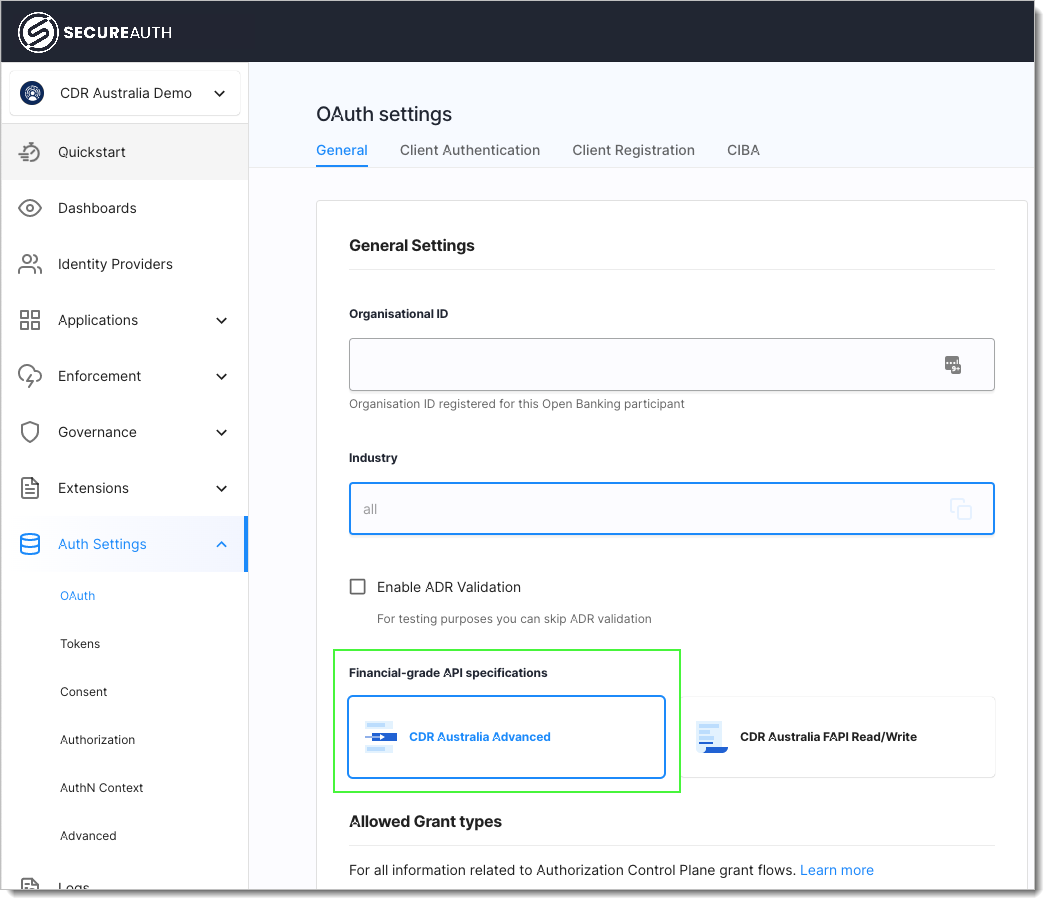The image size is (1050, 905).
Task: Switch to the Client Registration tab
Action: point(633,150)
